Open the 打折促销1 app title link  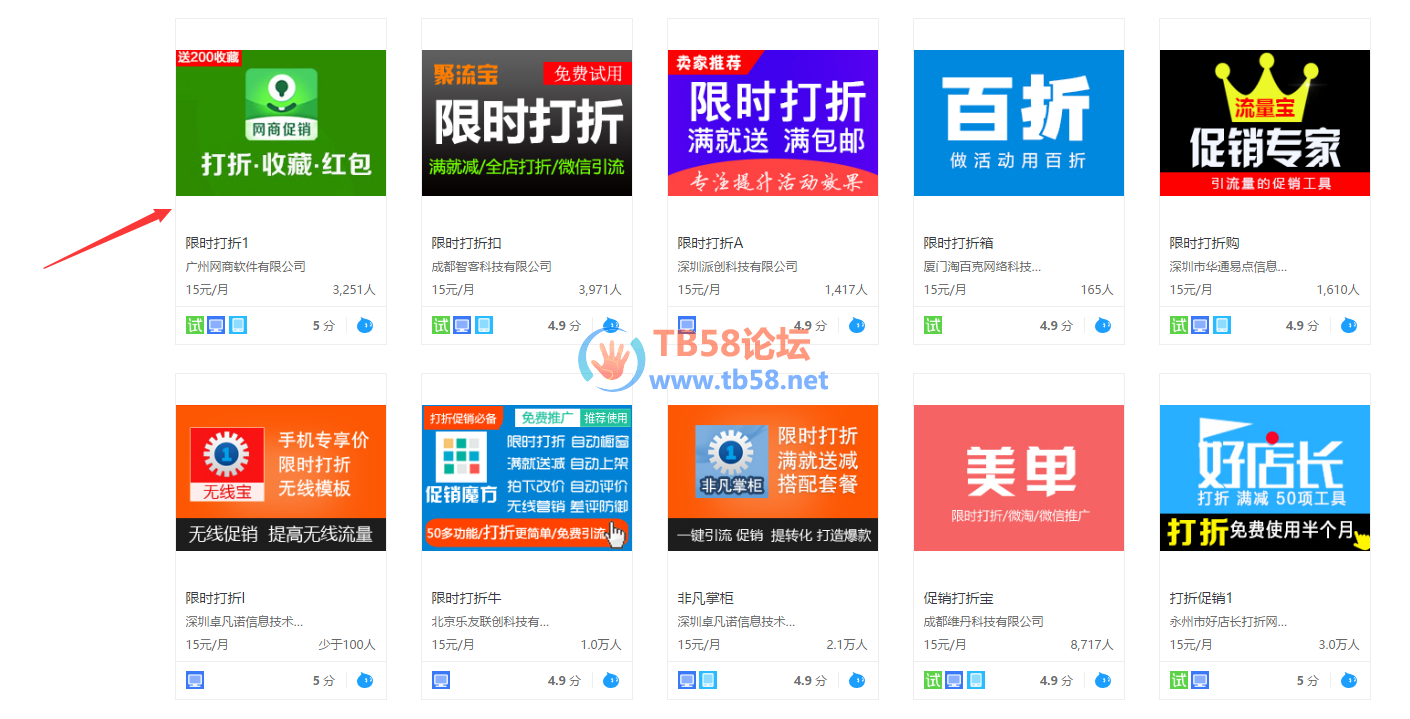point(1202,598)
